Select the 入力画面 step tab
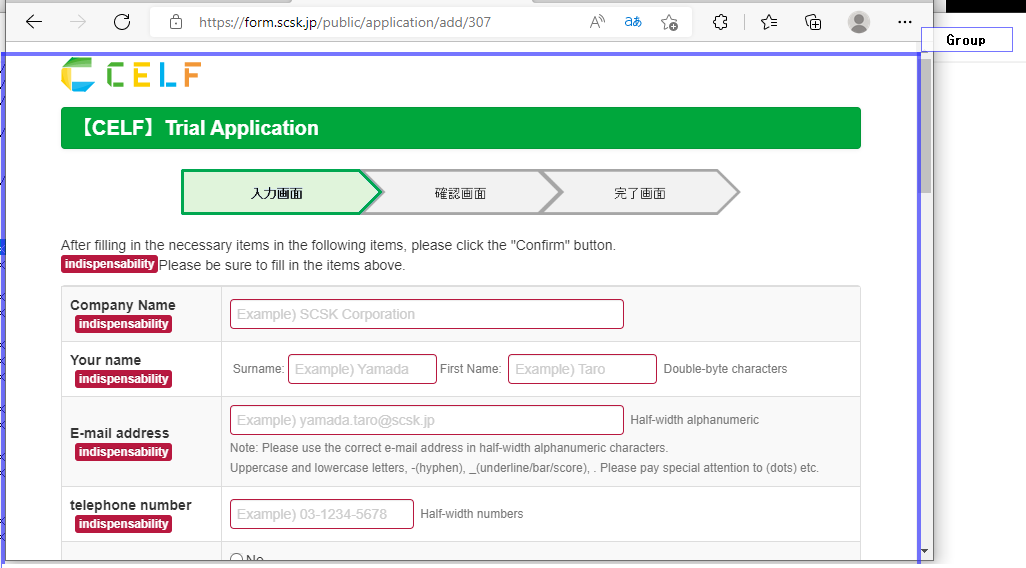 [276, 193]
